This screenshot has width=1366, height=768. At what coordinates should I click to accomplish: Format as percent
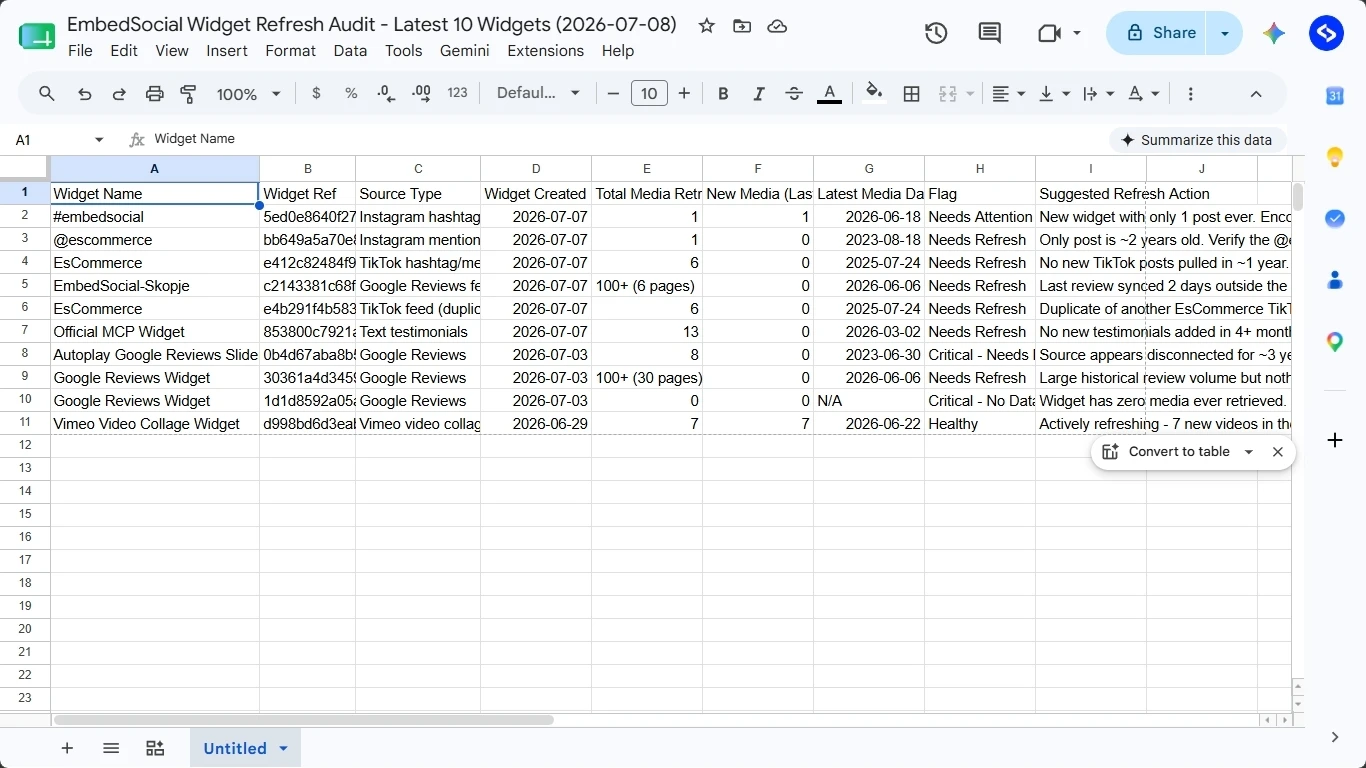(x=351, y=93)
